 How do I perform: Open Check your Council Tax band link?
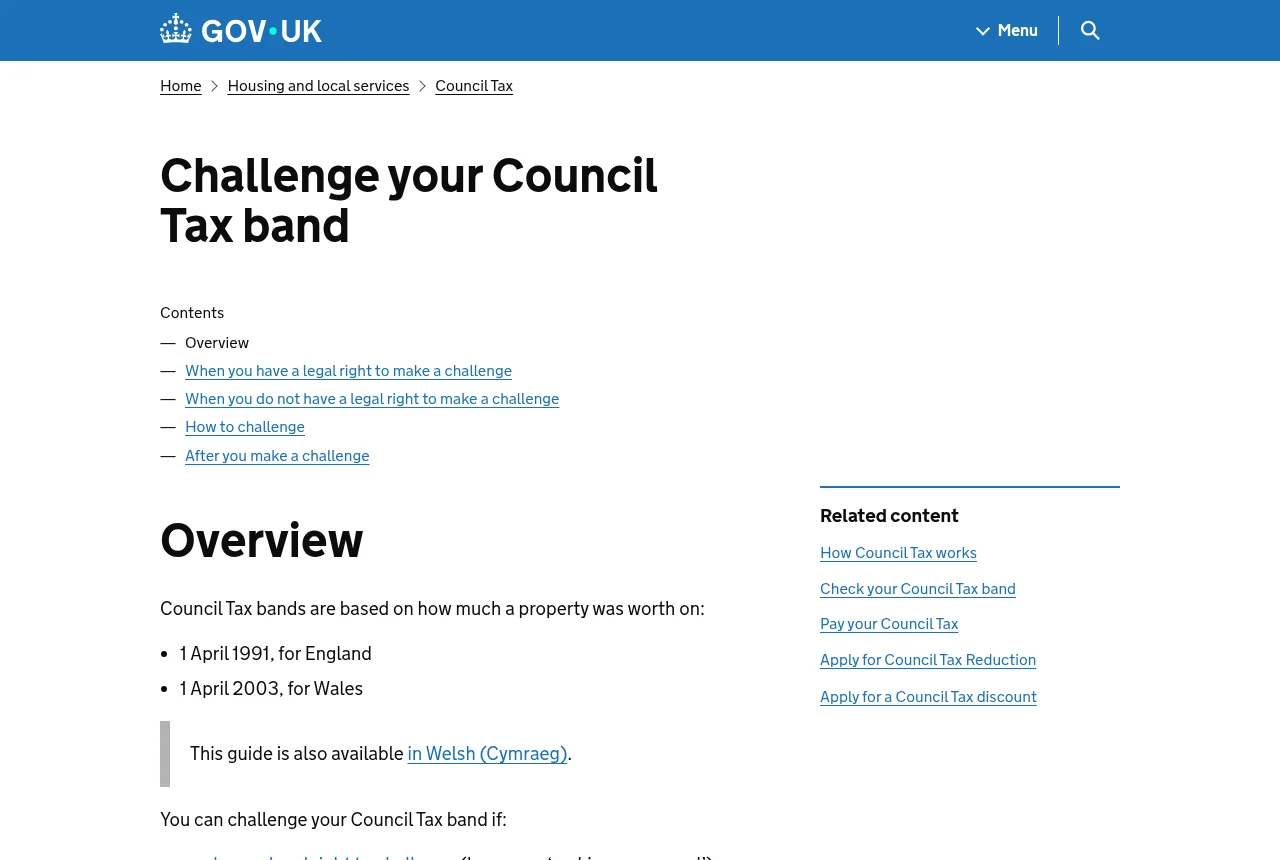point(918,589)
